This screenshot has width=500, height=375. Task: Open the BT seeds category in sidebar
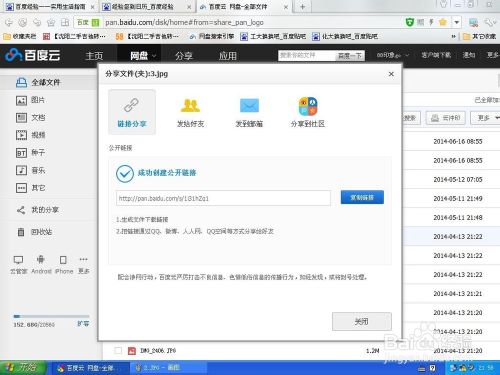[x=31, y=153]
